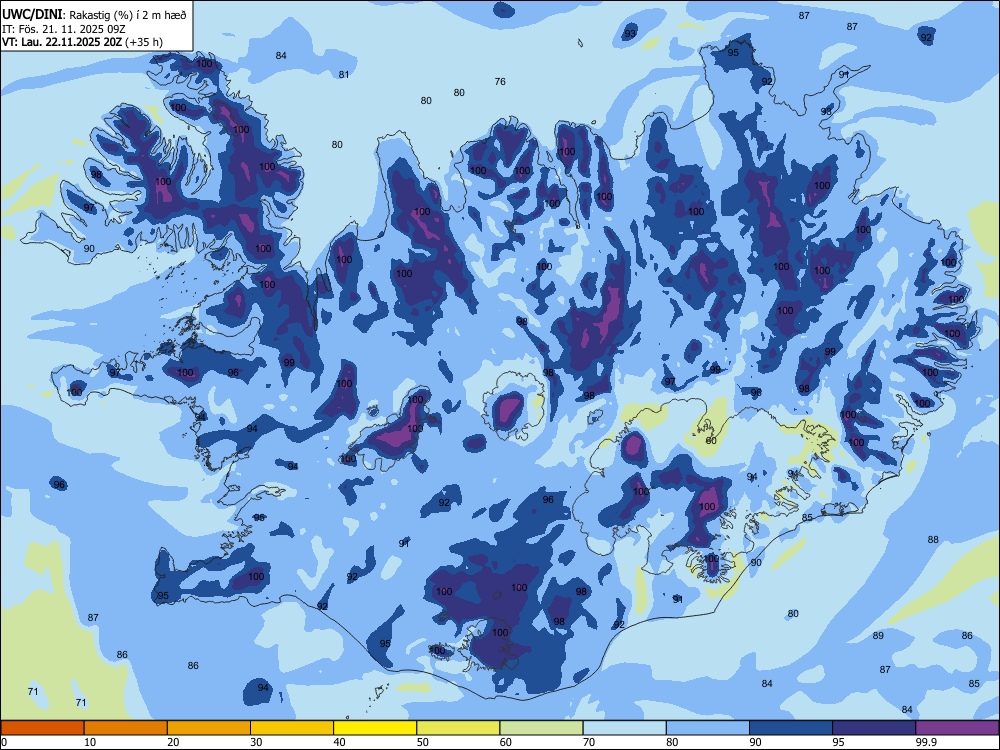Click the light green 60–70 legend swatch
Image resolution: width=1000 pixels, height=750 pixels.
click(x=541, y=728)
